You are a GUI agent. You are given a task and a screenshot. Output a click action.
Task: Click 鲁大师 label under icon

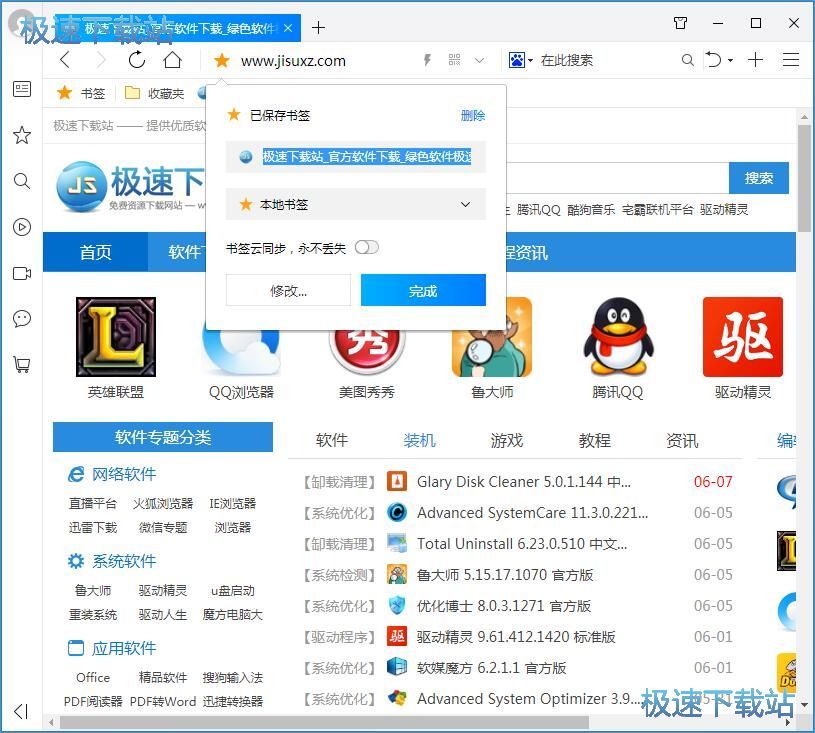492,392
